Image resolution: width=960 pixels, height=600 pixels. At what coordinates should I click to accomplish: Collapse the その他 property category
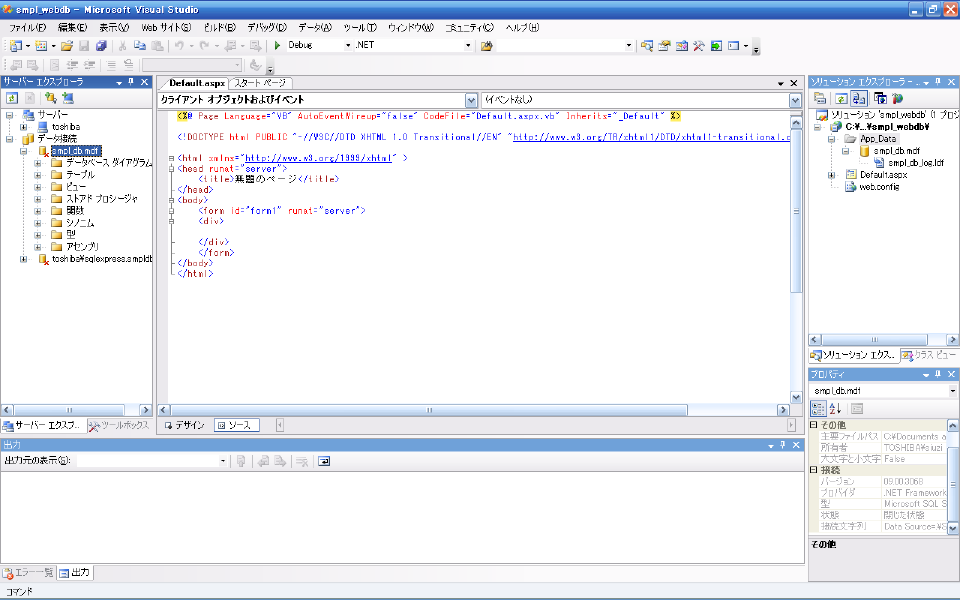tap(814, 424)
